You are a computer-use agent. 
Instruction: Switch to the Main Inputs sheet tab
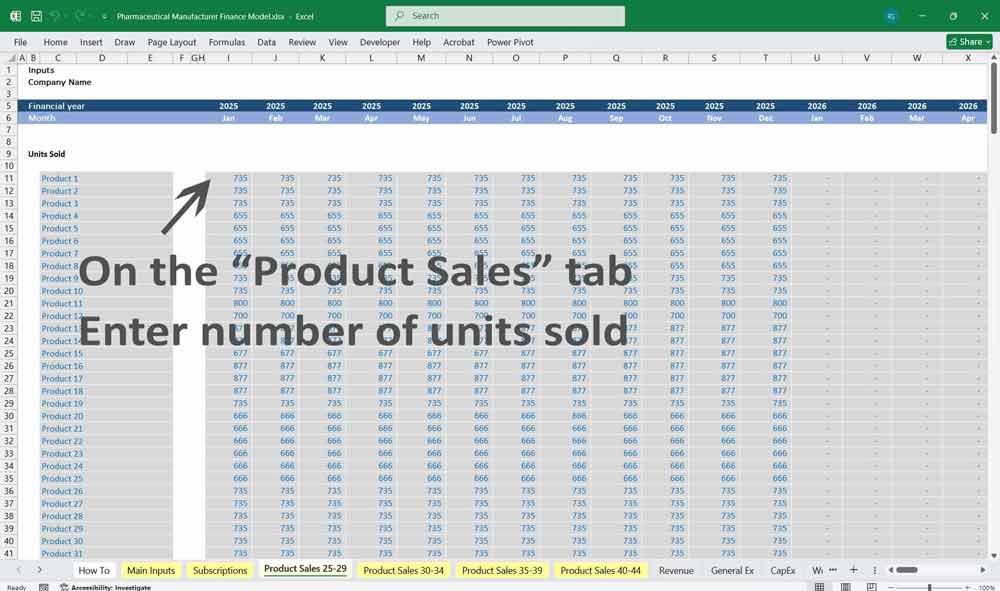pos(151,571)
